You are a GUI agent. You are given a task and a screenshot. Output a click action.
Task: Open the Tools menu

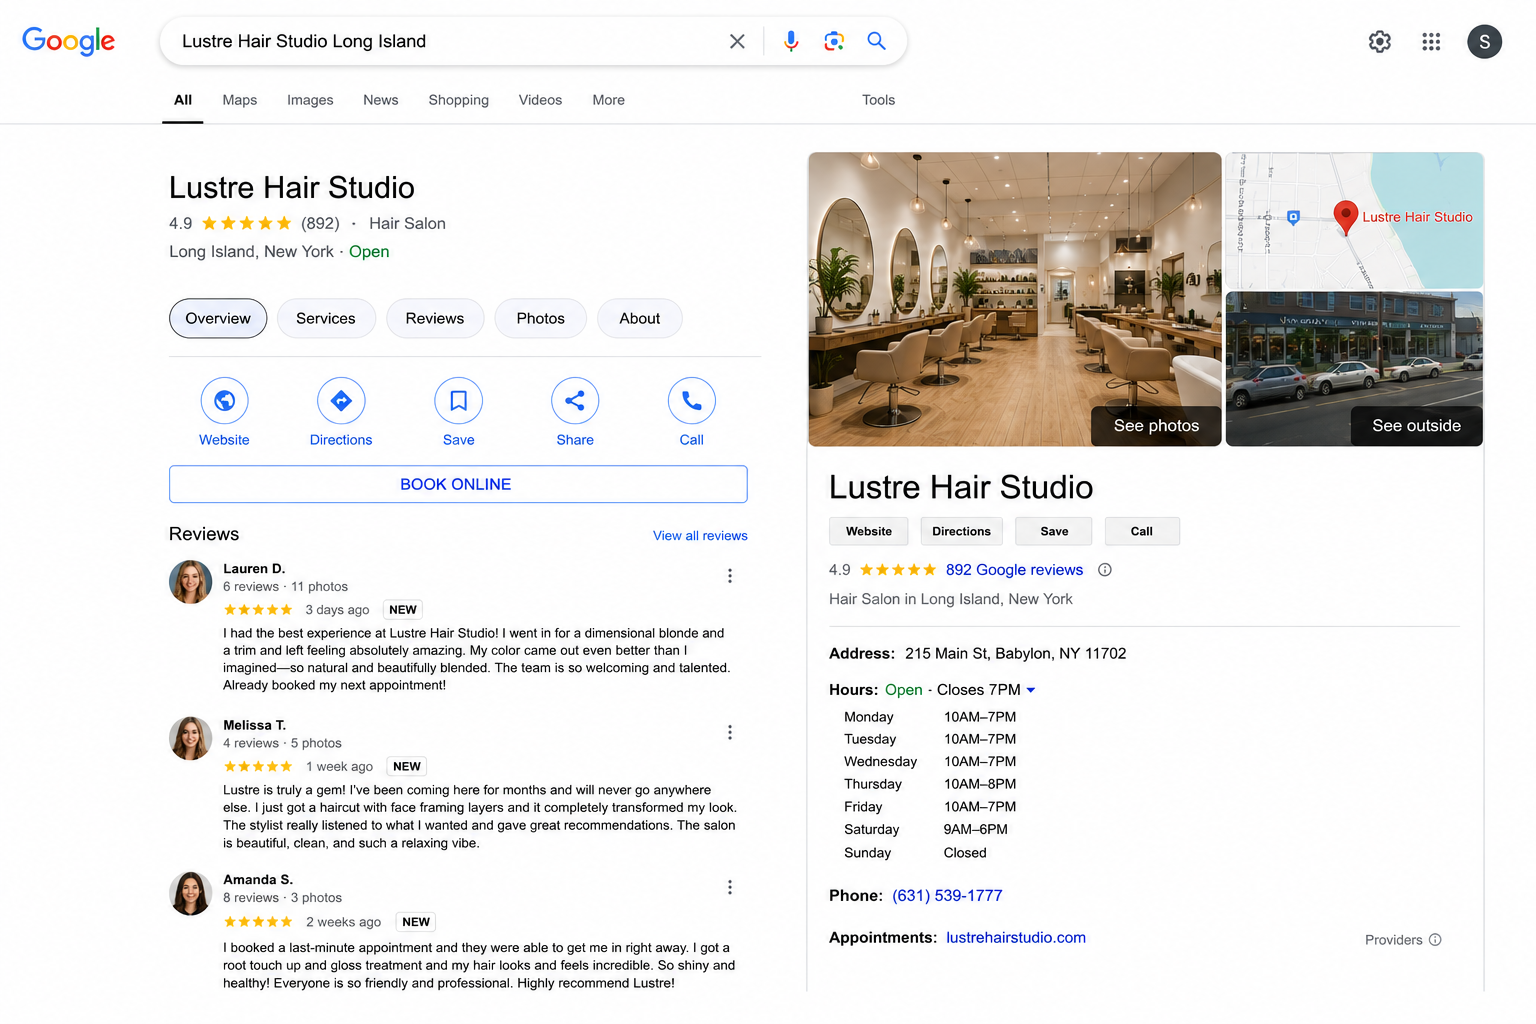coord(878,100)
